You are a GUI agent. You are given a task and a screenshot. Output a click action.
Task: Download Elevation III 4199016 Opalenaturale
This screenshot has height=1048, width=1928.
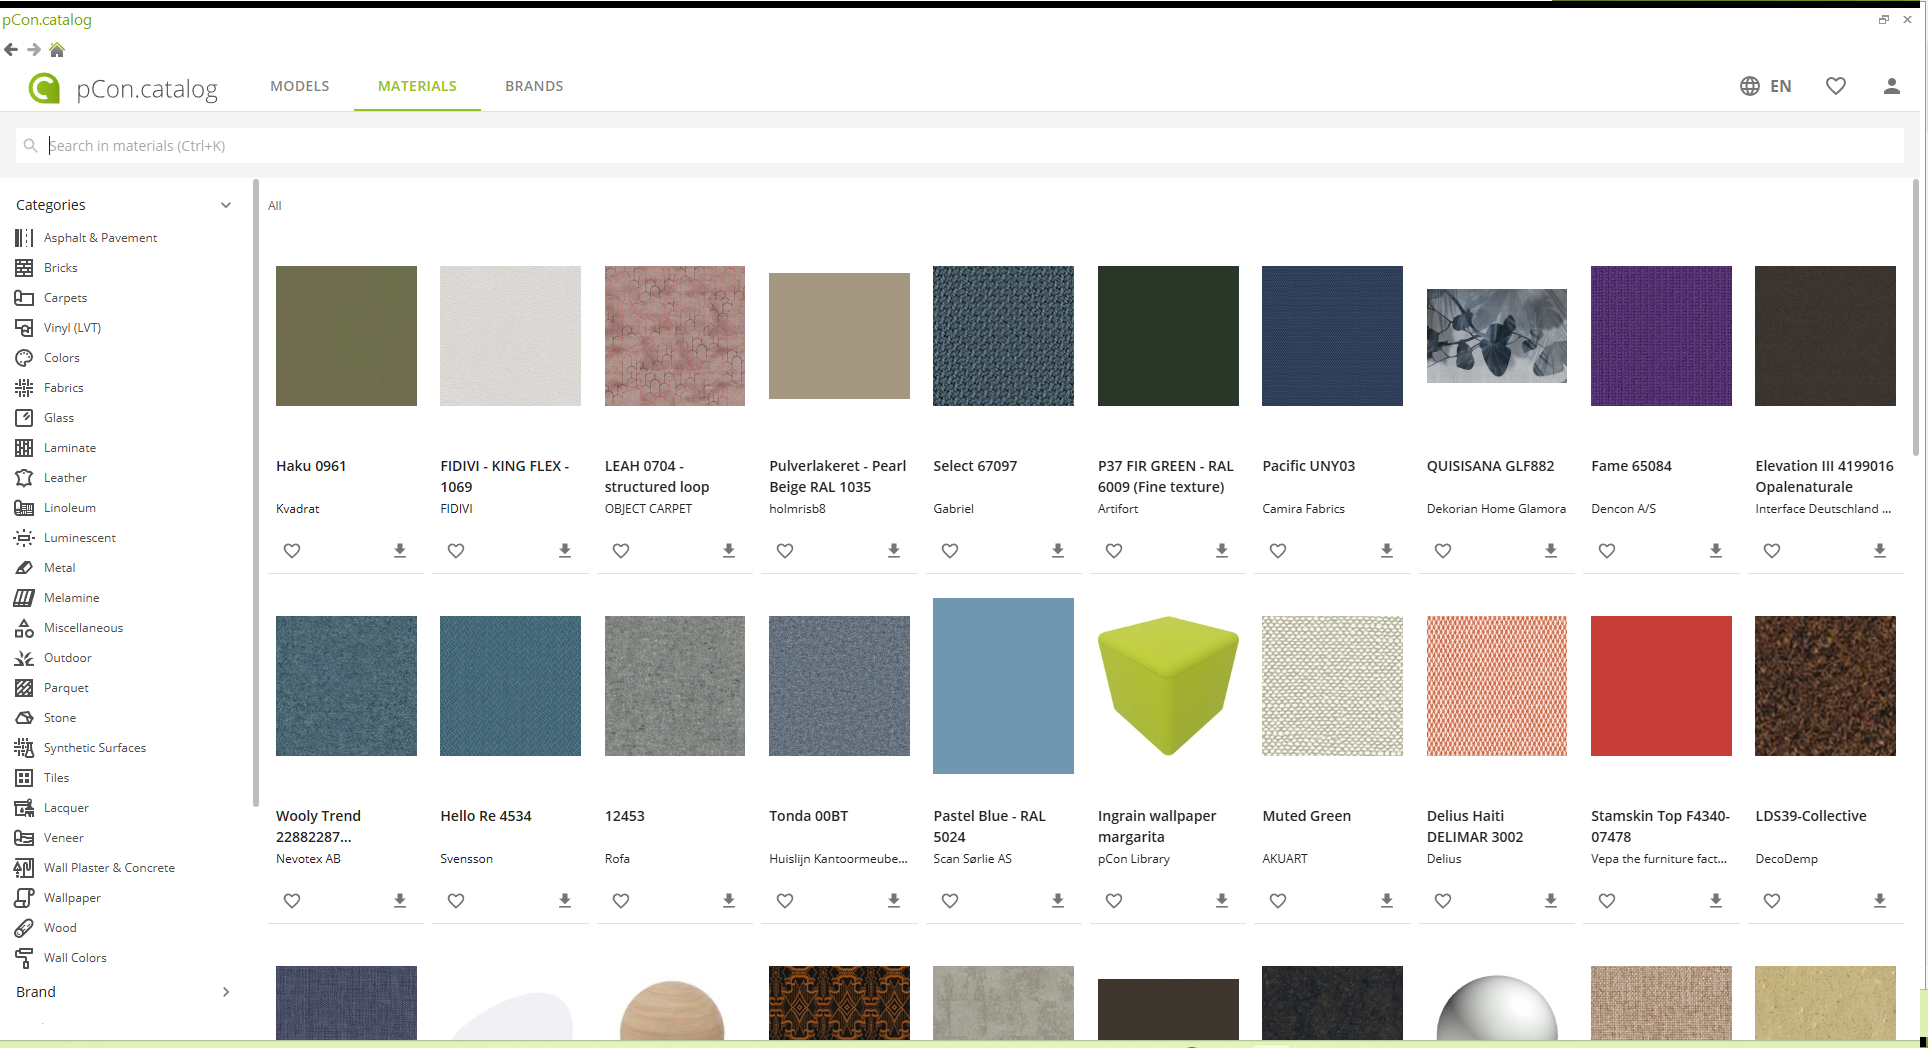(x=1880, y=550)
